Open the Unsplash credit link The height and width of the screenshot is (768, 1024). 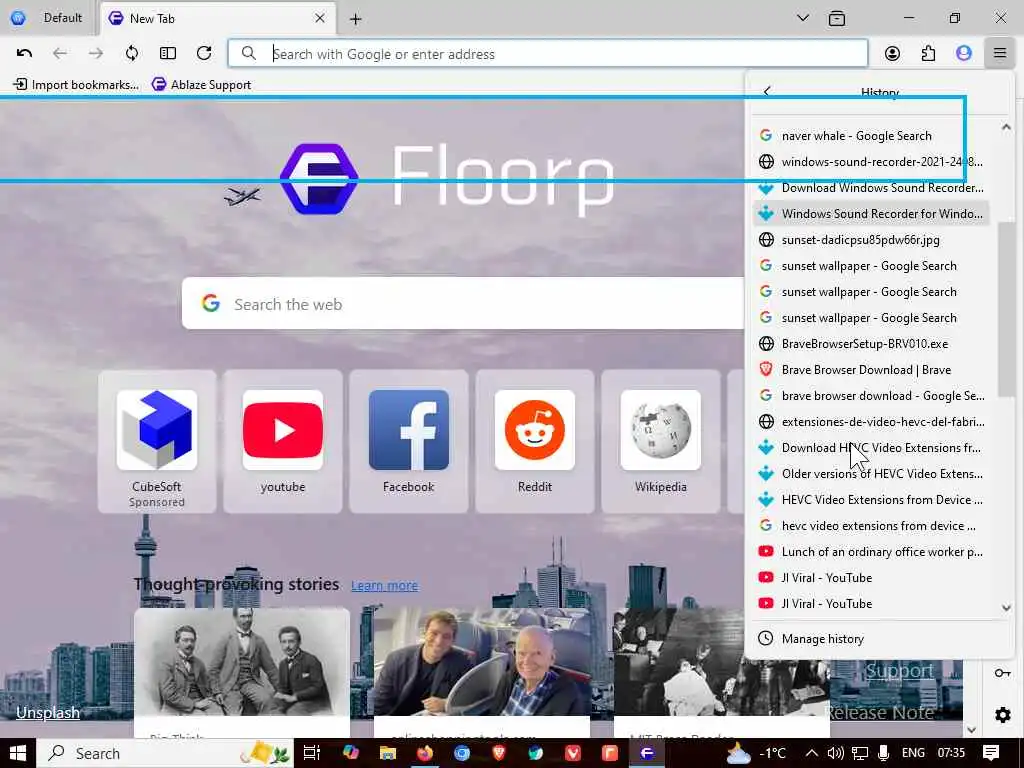click(x=48, y=712)
